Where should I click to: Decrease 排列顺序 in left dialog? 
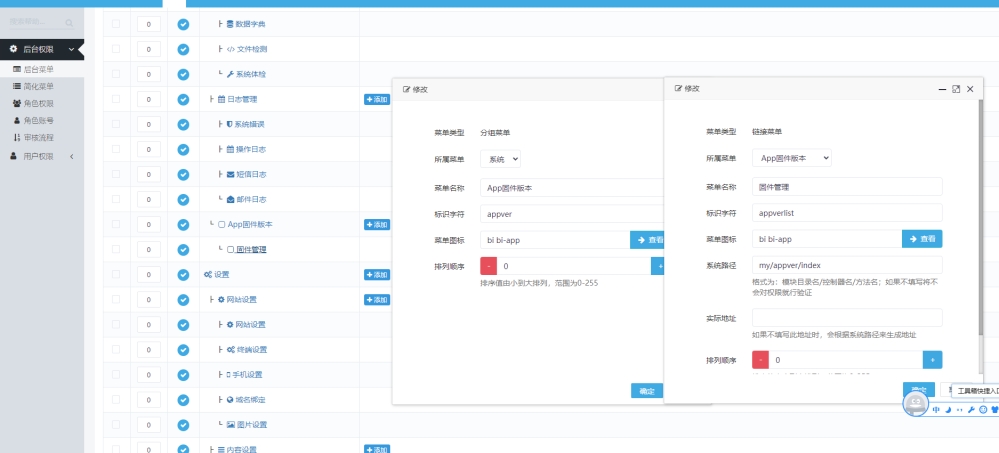489,266
